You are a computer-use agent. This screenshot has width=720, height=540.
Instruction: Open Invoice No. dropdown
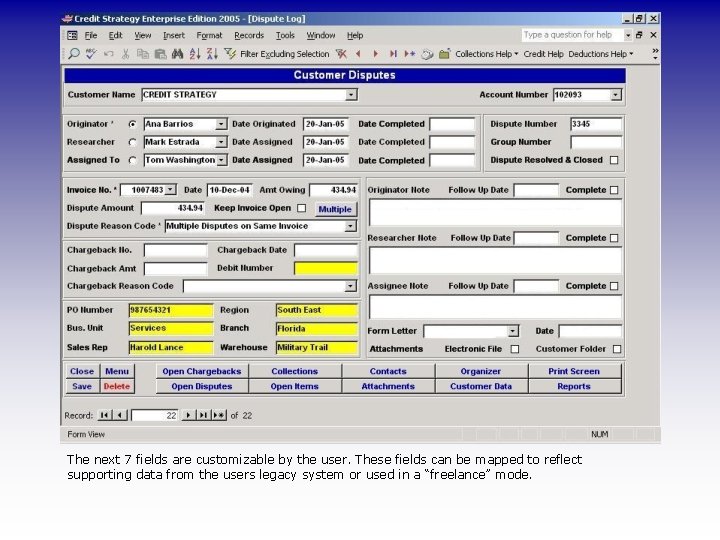[x=170, y=190]
